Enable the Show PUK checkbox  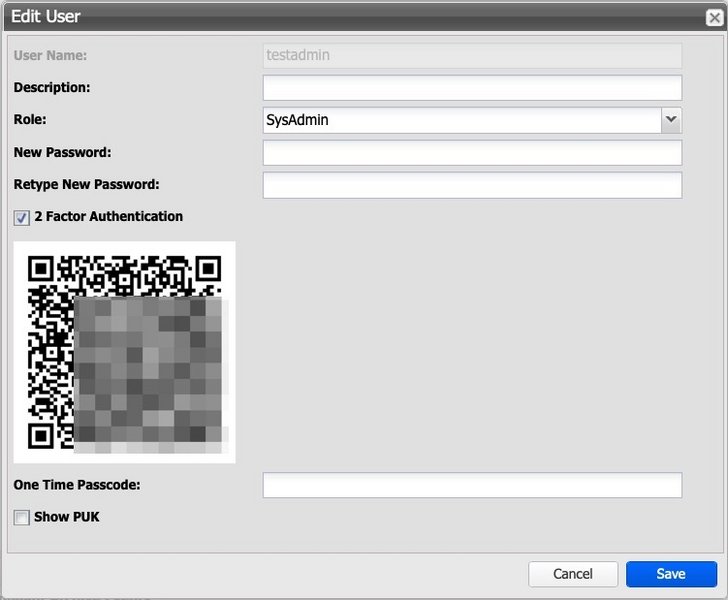[21, 517]
